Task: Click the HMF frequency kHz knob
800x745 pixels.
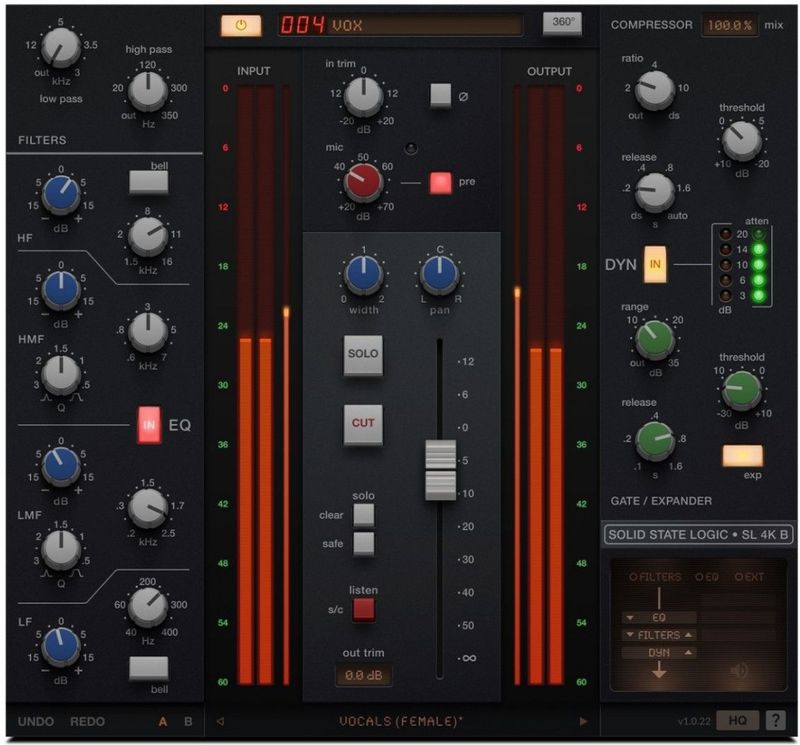Action: (x=148, y=332)
